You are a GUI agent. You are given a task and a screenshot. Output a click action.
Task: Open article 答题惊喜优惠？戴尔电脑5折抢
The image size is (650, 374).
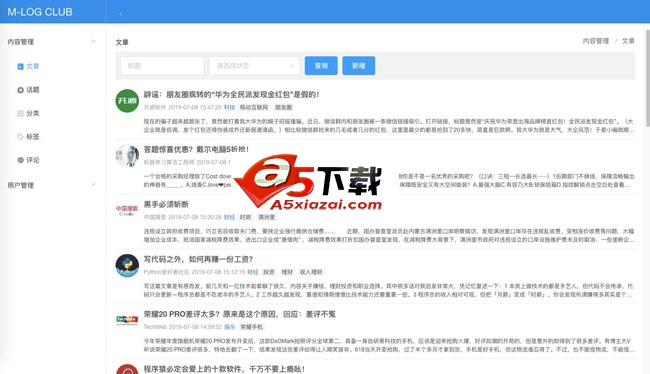tap(196, 149)
